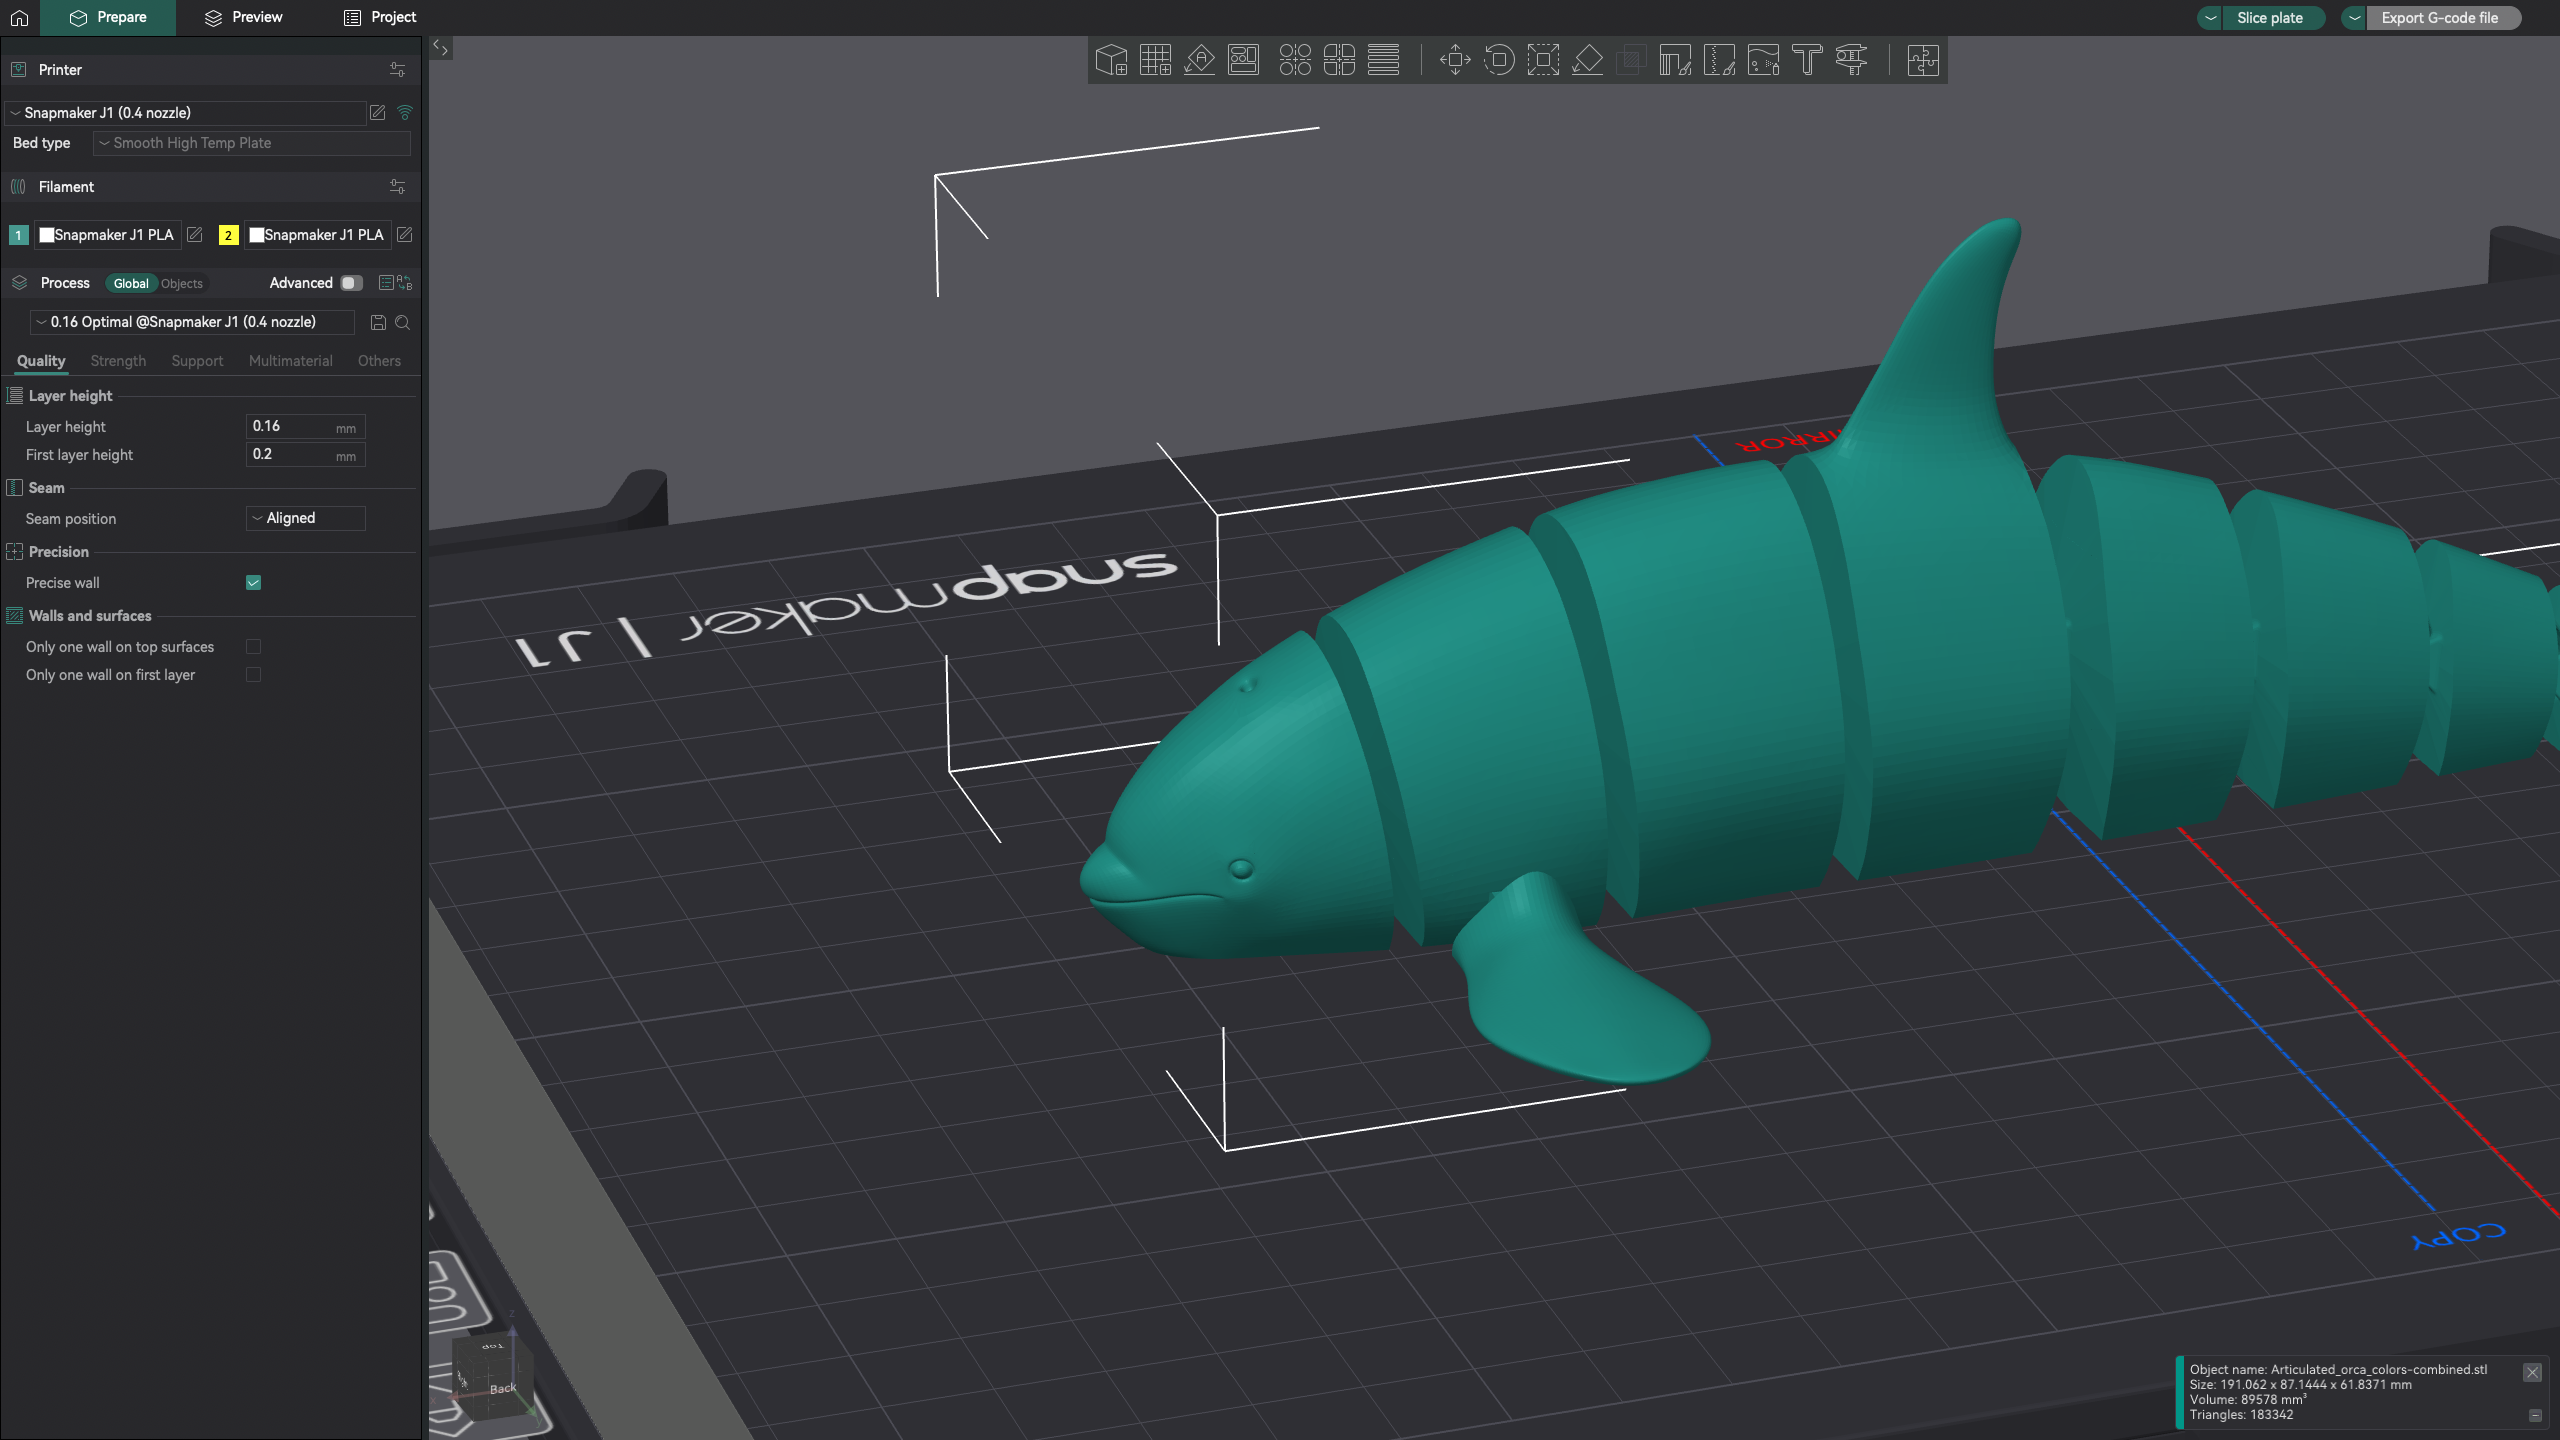Open the Bed type dropdown
The image size is (2560, 1440).
pos(251,143)
